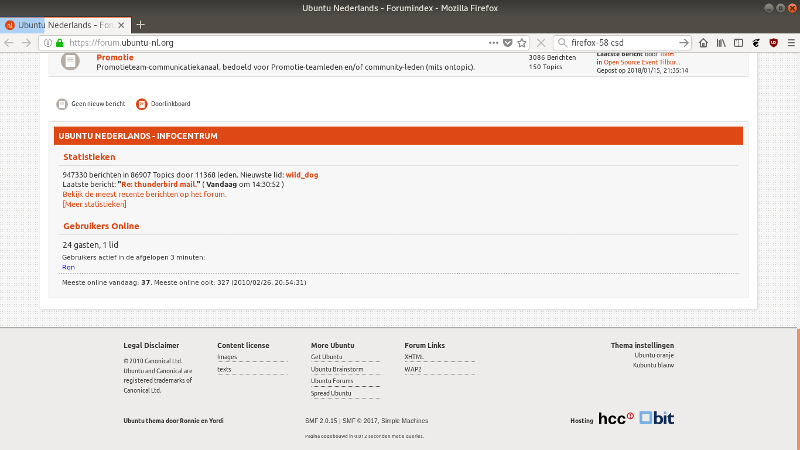Open the Library icon
800x450 pixels.
click(x=721, y=43)
